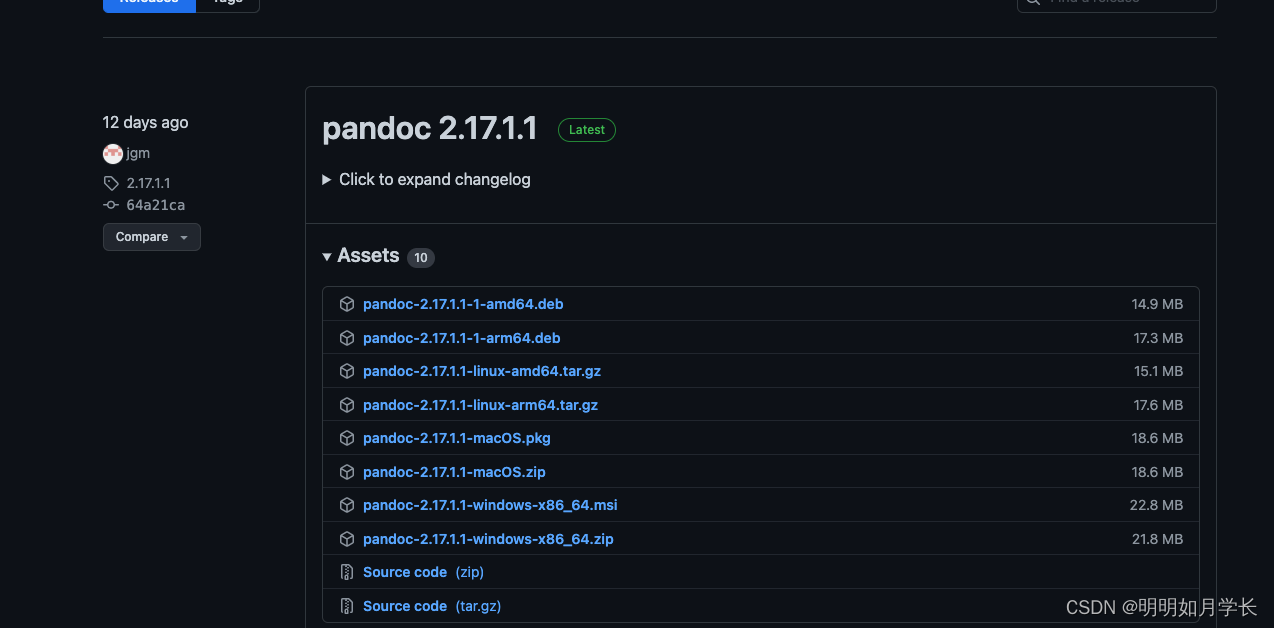Open commit 64a21ca link
This screenshot has width=1274, height=628.
(155, 205)
